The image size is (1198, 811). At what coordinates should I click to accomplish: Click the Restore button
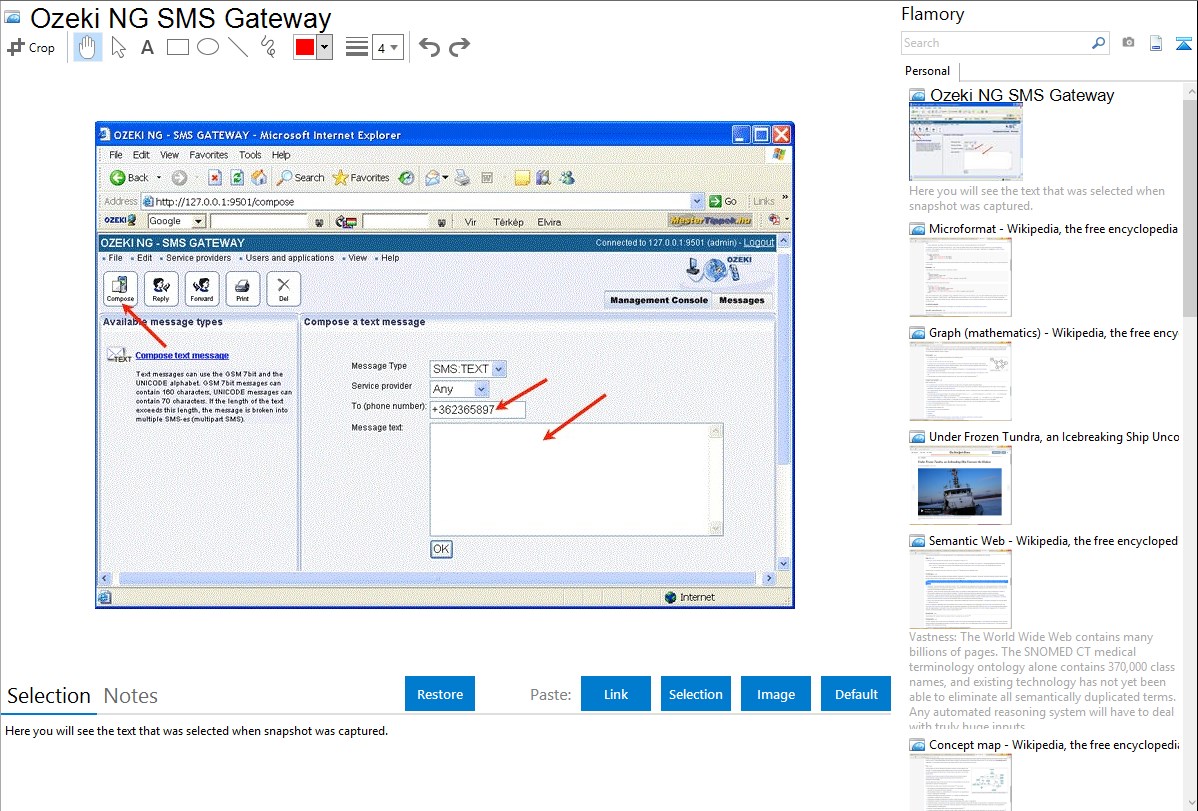click(440, 694)
